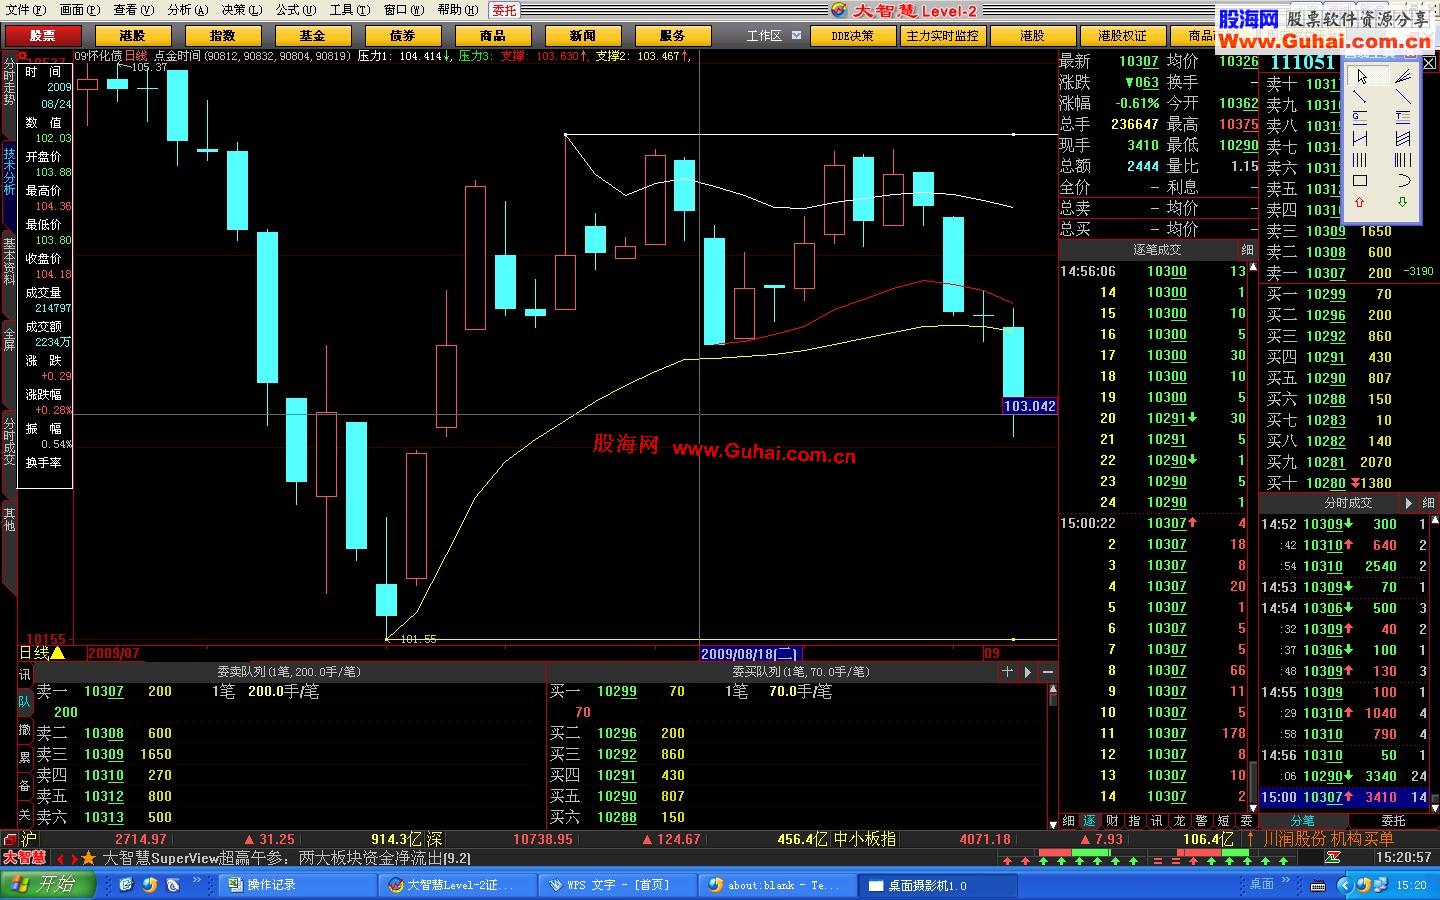Click the minus icon in queue panel header
Screen dimensions: 1440x900
[1048, 672]
